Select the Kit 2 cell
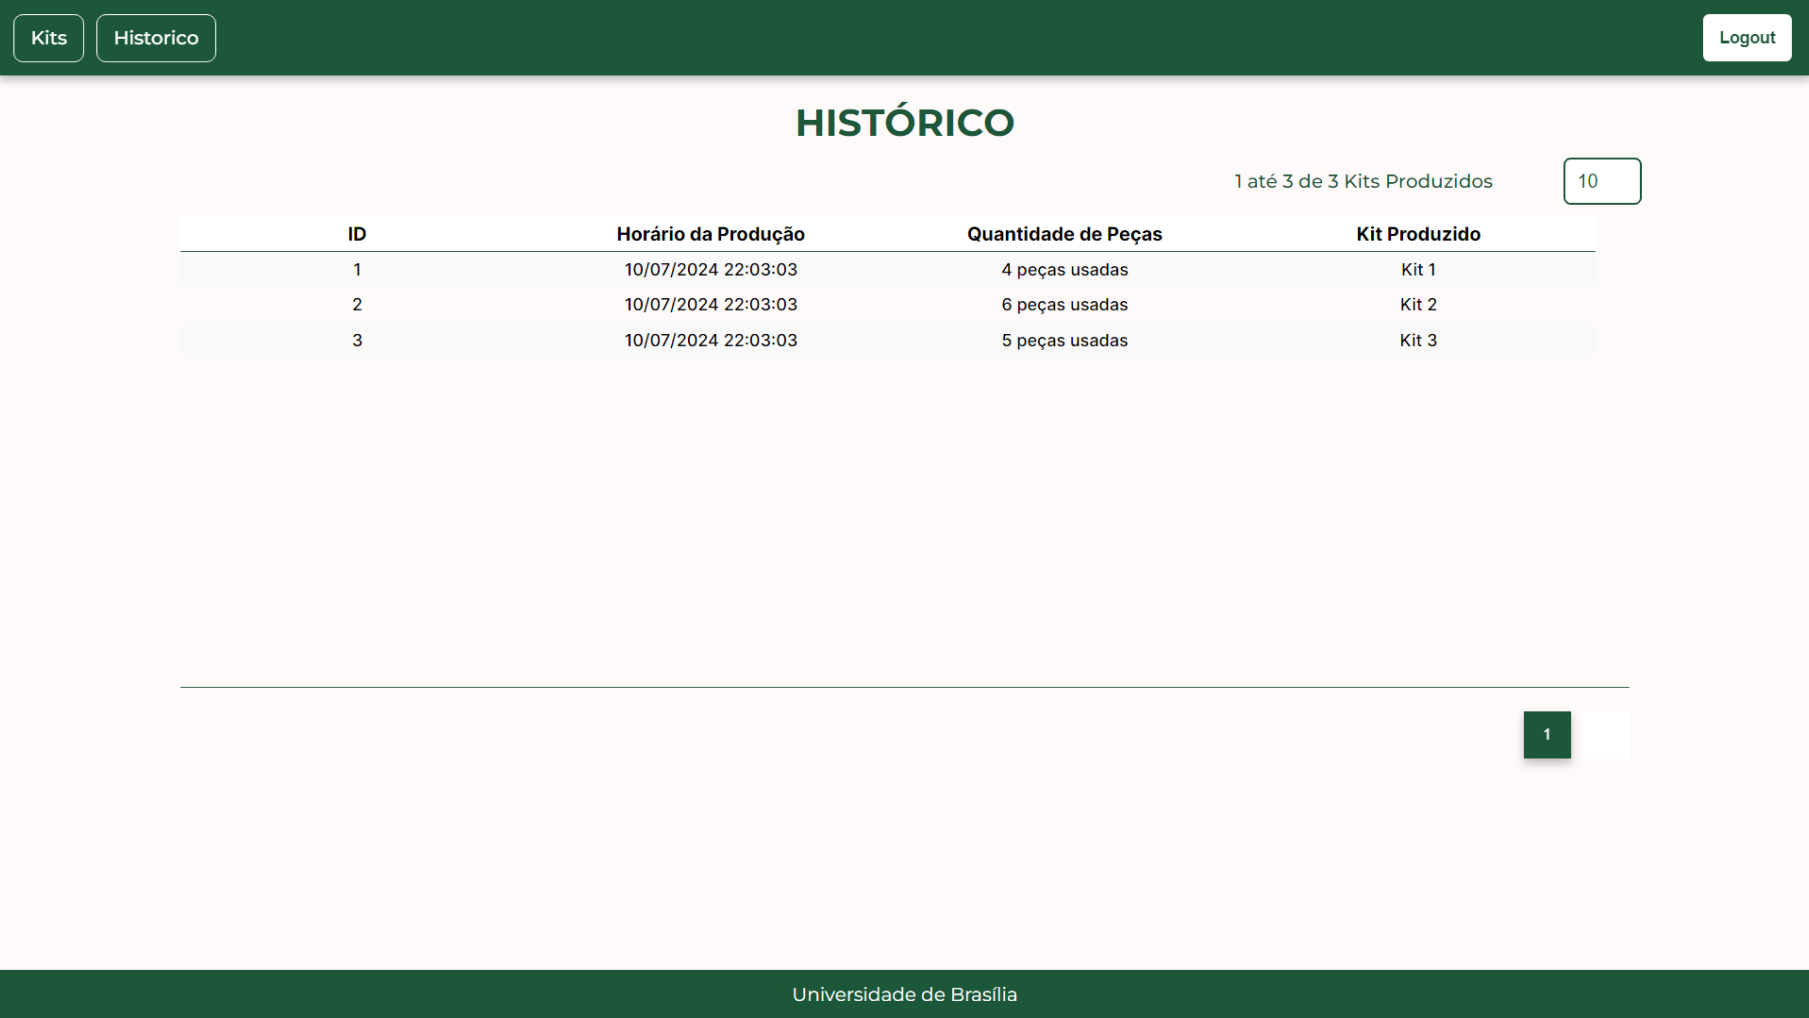Screen dimensions: 1809x1018 coord(1417,305)
